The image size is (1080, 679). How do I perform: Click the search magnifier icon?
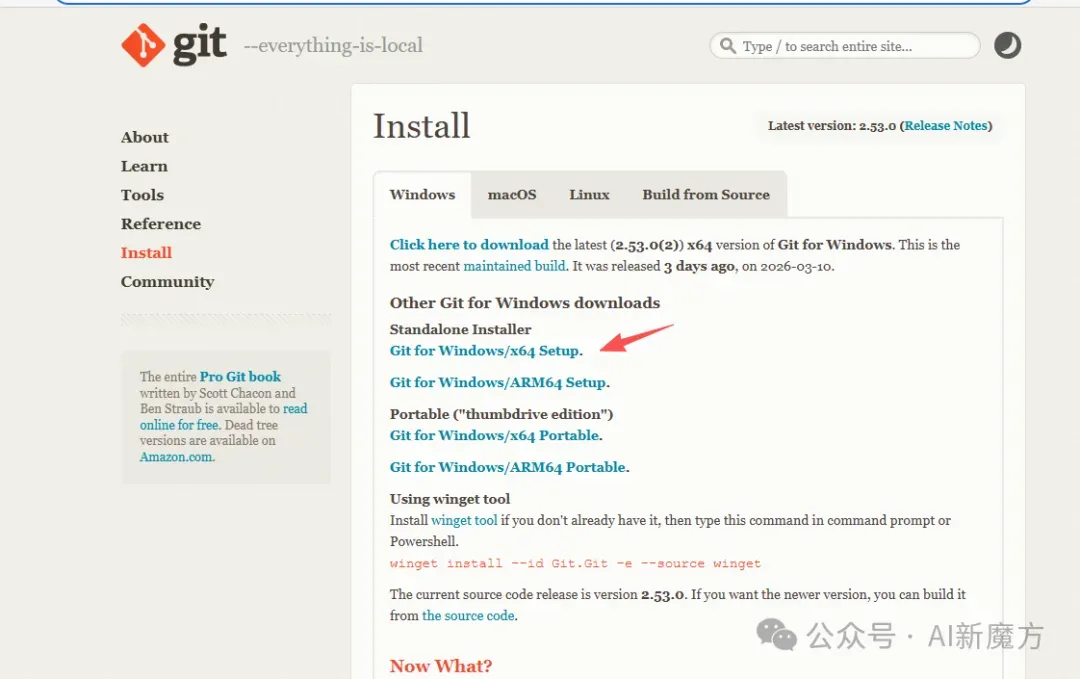[727, 46]
